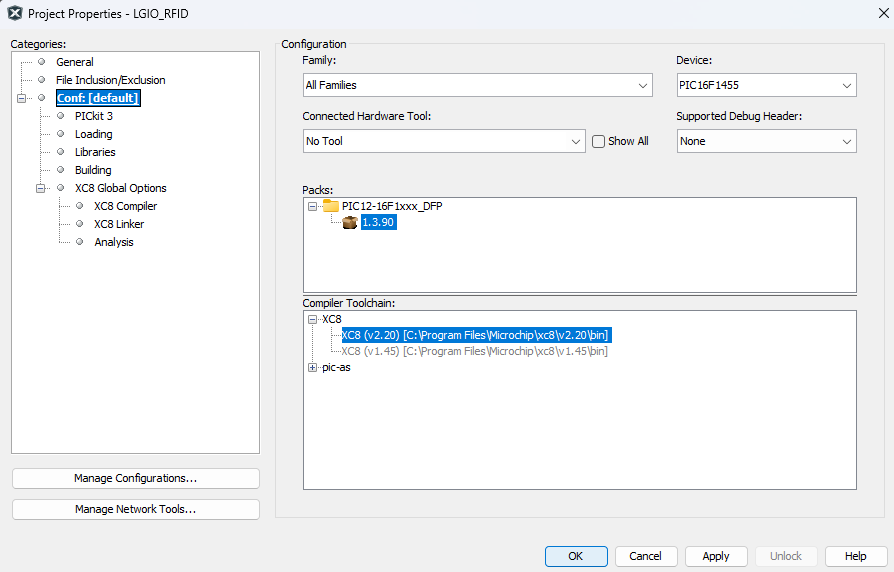Select the 1.3.90 pack version icon
Viewport: 894px width, 572px height.
pos(350,223)
